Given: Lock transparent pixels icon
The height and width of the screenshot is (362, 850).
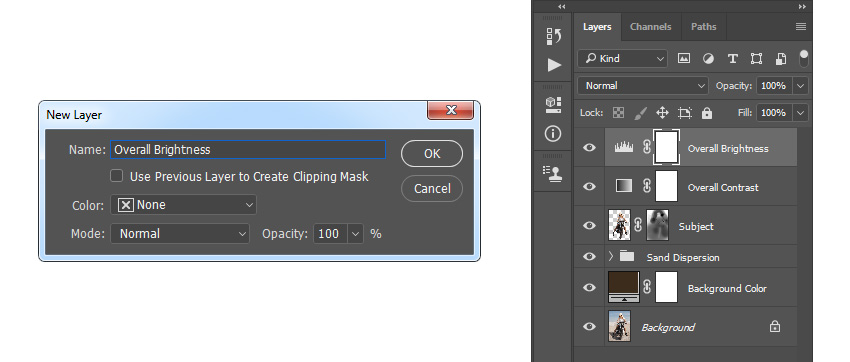Looking at the screenshot, I should point(618,113).
